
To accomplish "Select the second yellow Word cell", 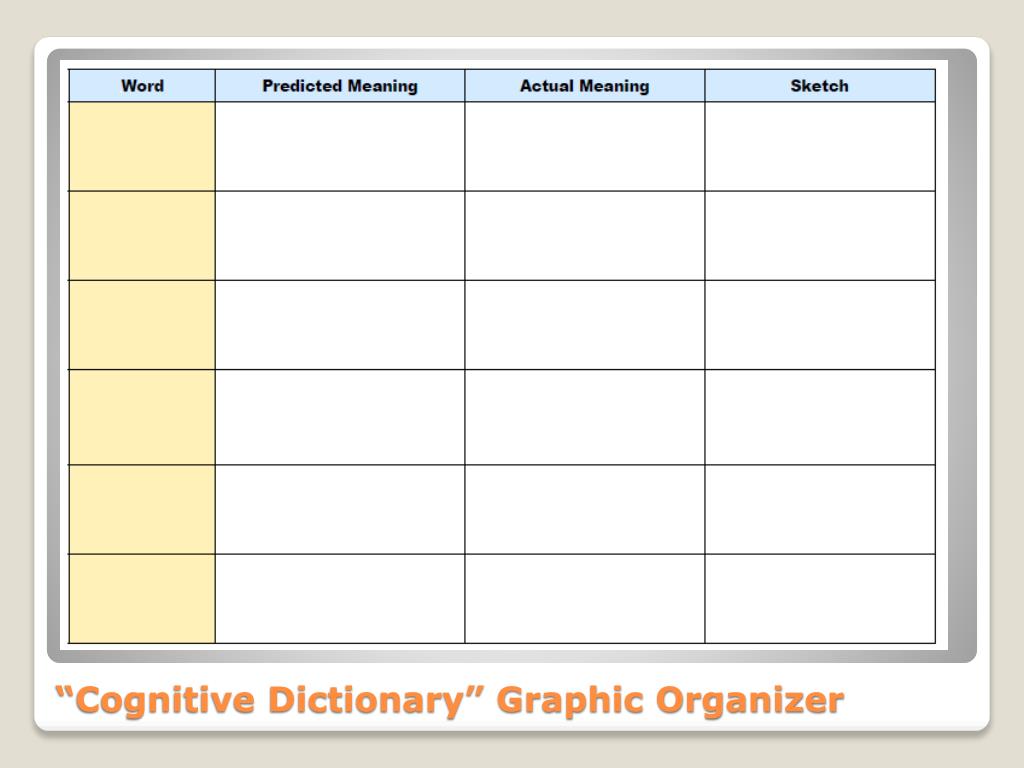I will tap(142, 236).
